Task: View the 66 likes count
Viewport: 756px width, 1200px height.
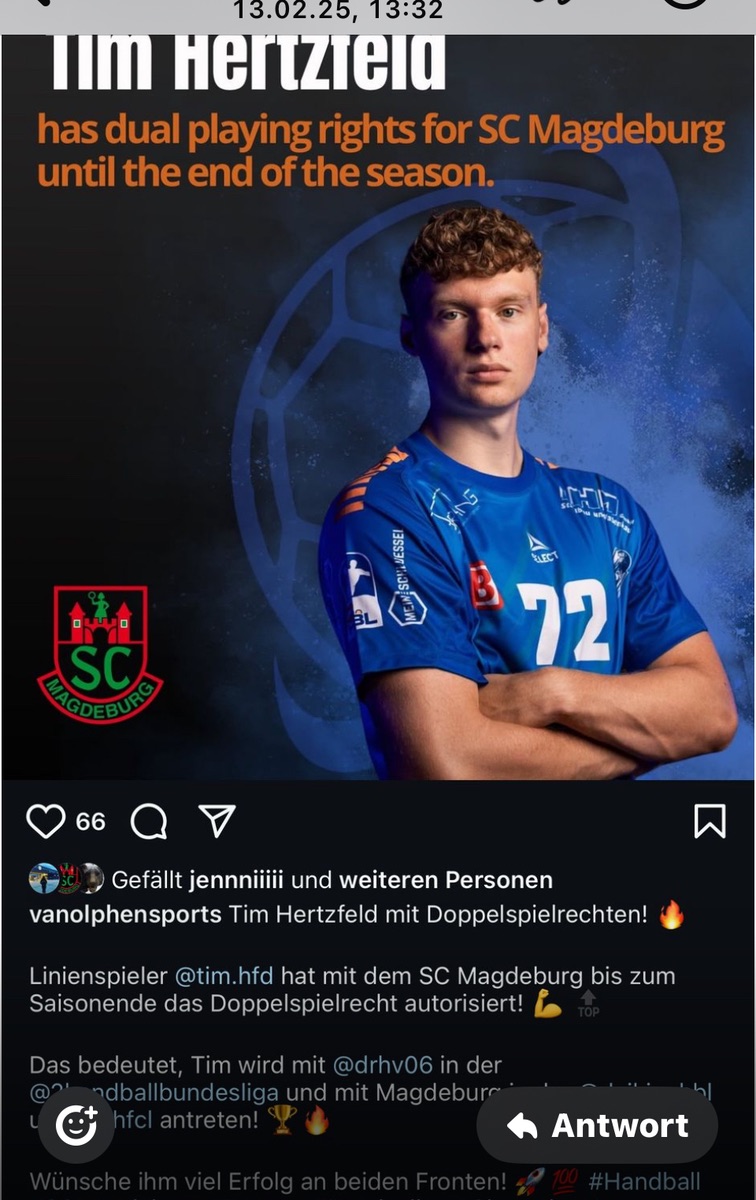Action: click(x=90, y=822)
